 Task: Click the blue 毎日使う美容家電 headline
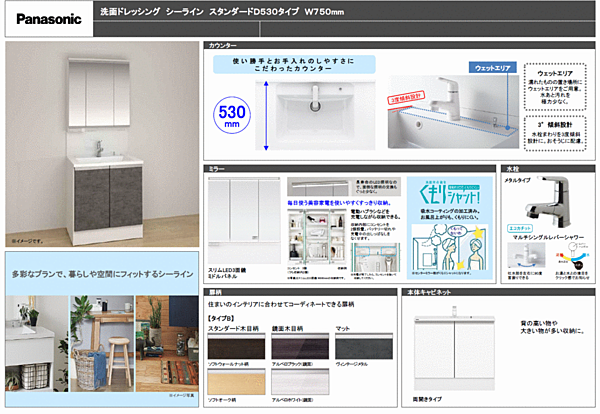click(339, 203)
